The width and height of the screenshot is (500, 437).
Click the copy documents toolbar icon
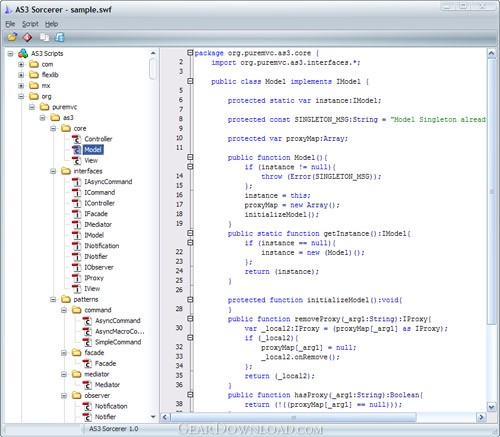point(44,37)
